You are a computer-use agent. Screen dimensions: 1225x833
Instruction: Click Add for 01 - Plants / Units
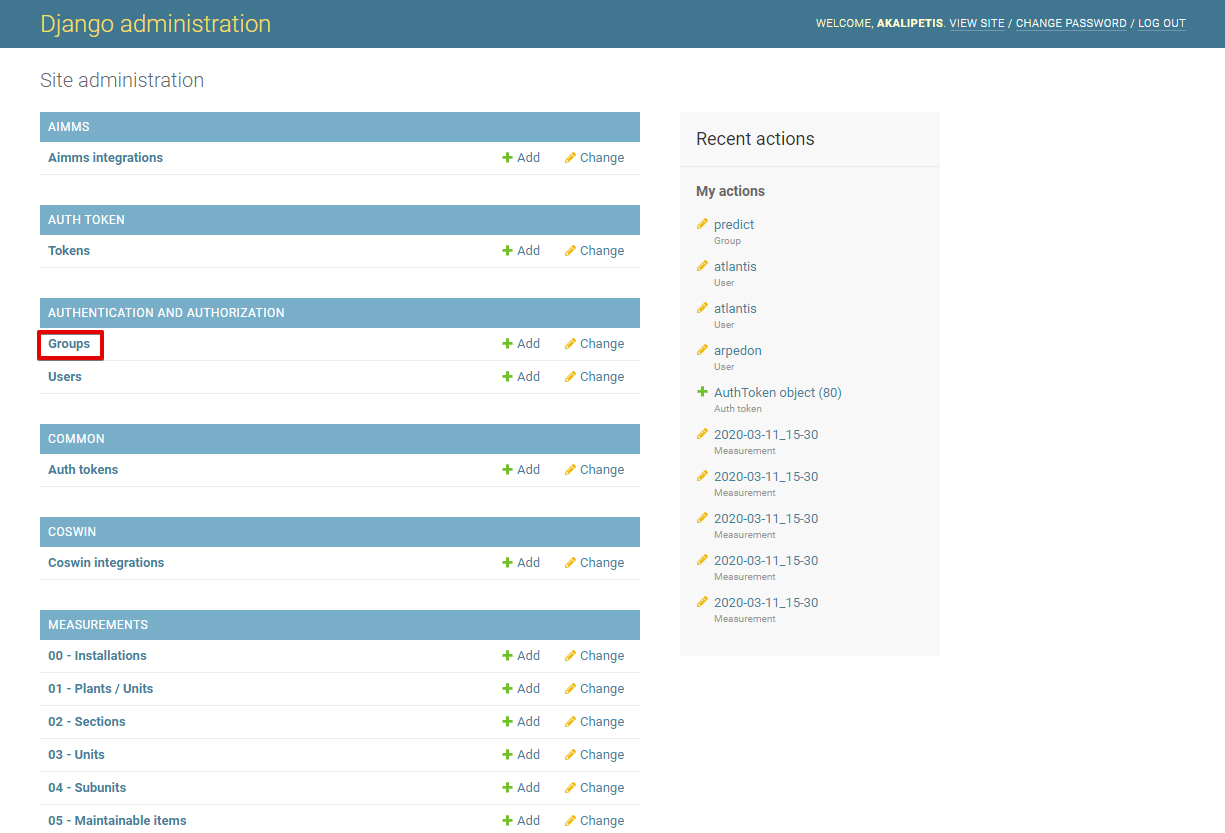[521, 689]
